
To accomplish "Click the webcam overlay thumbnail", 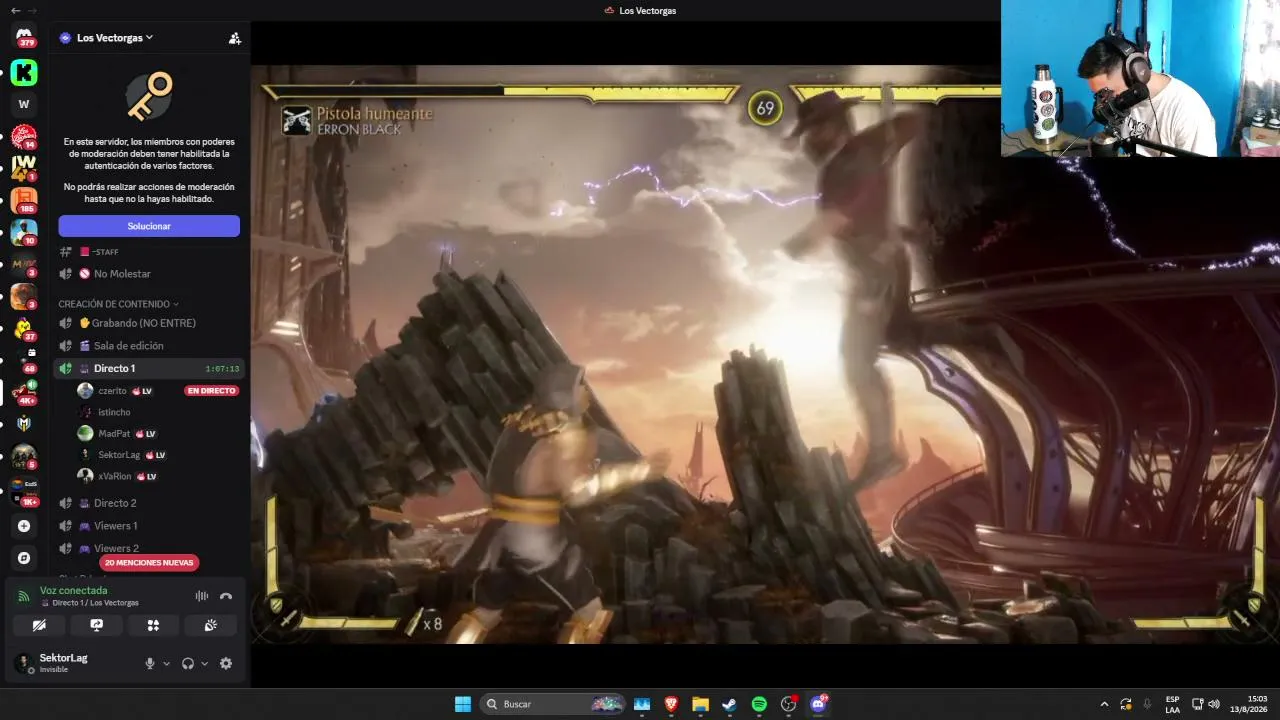I will pos(1140,78).
